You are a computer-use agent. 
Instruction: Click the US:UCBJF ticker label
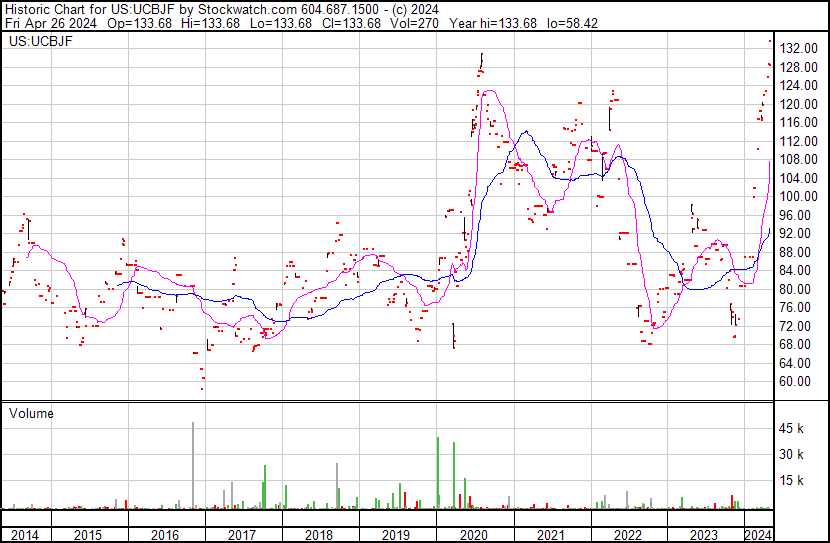(x=36, y=43)
